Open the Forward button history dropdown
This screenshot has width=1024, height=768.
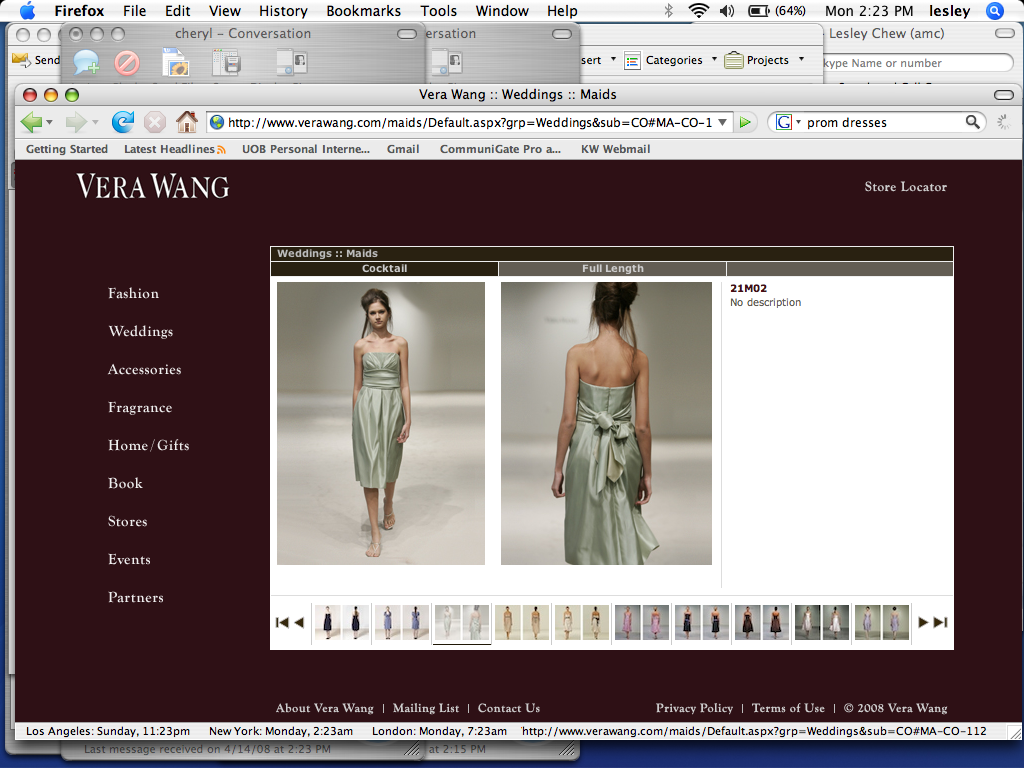coord(95,122)
